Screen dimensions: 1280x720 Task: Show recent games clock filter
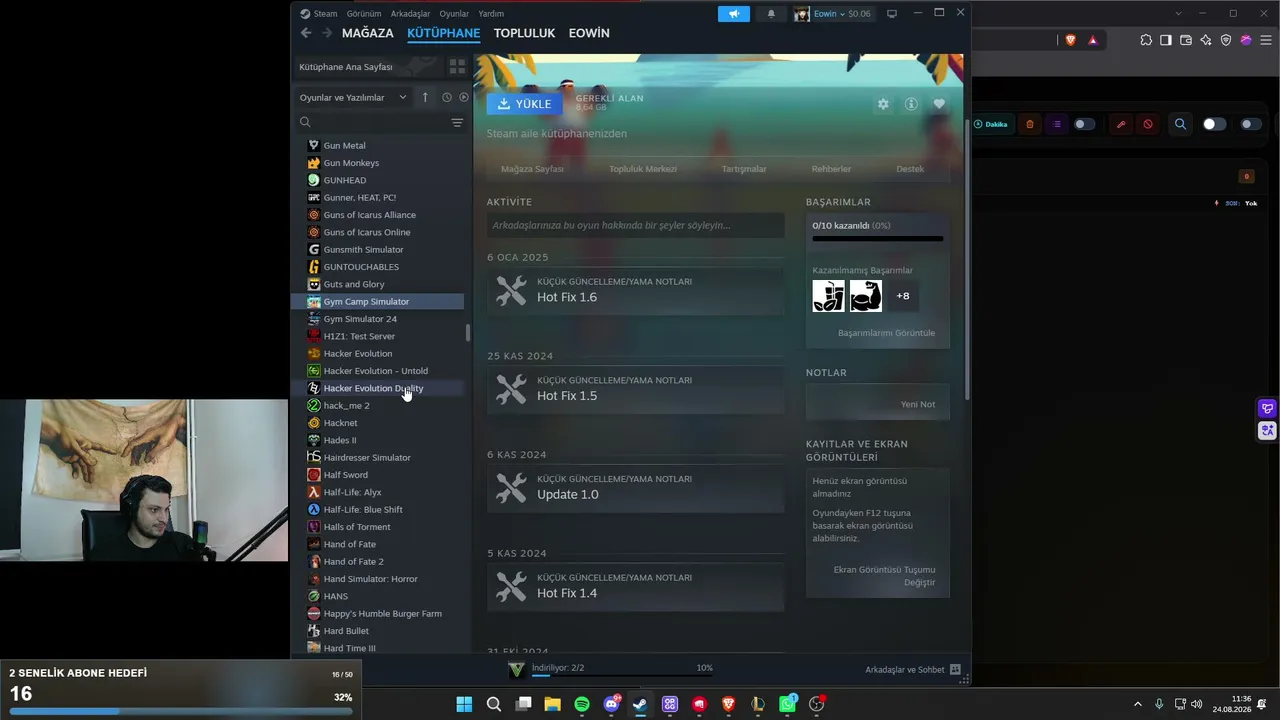coord(447,97)
